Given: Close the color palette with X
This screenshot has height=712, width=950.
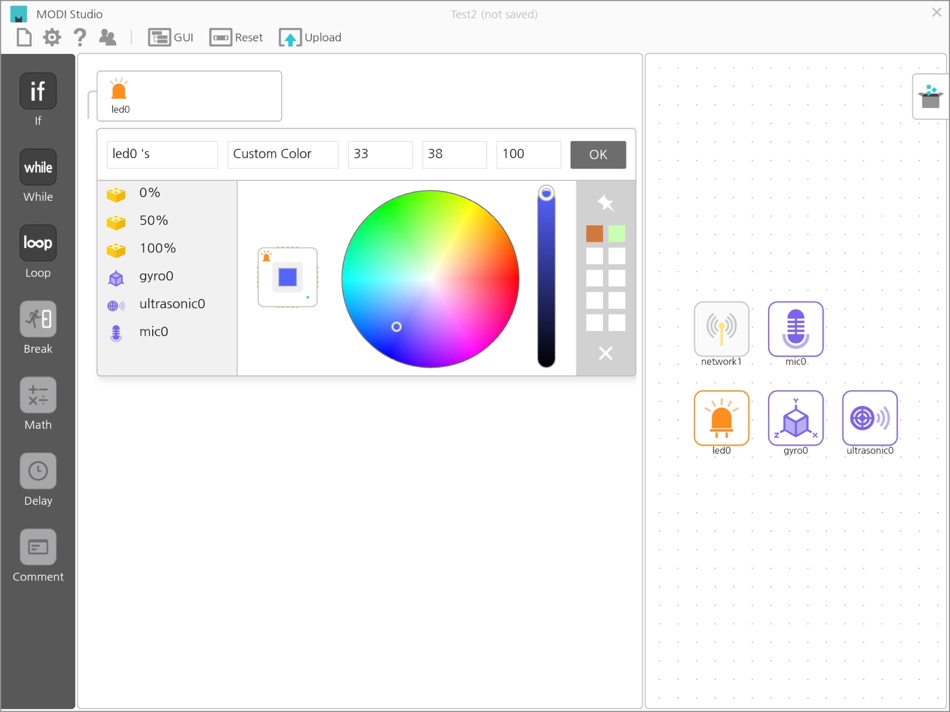Looking at the screenshot, I should pos(605,353).
